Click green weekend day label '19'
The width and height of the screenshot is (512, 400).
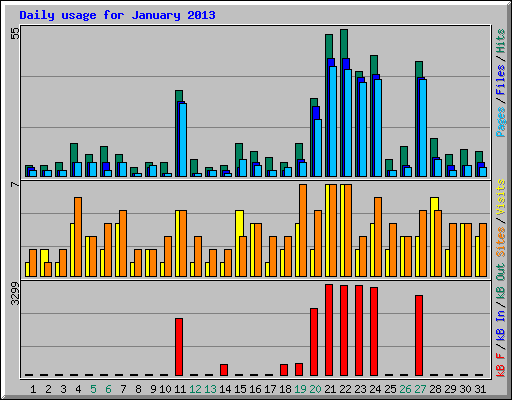click(300, 389)
